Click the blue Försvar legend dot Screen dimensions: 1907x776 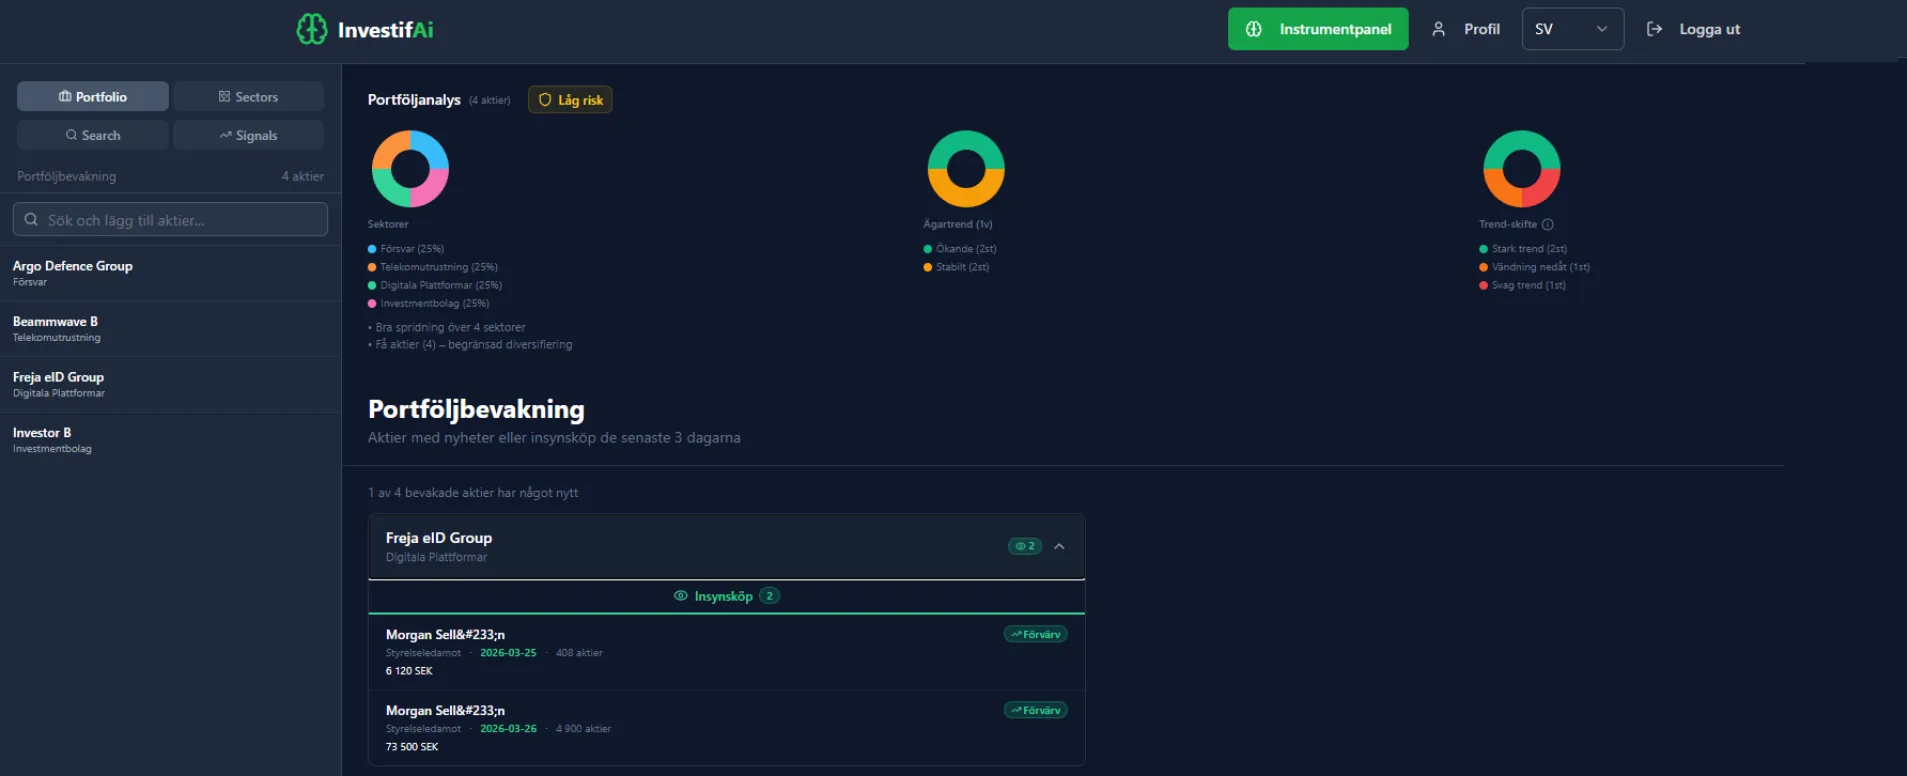(x=372, y=249)
